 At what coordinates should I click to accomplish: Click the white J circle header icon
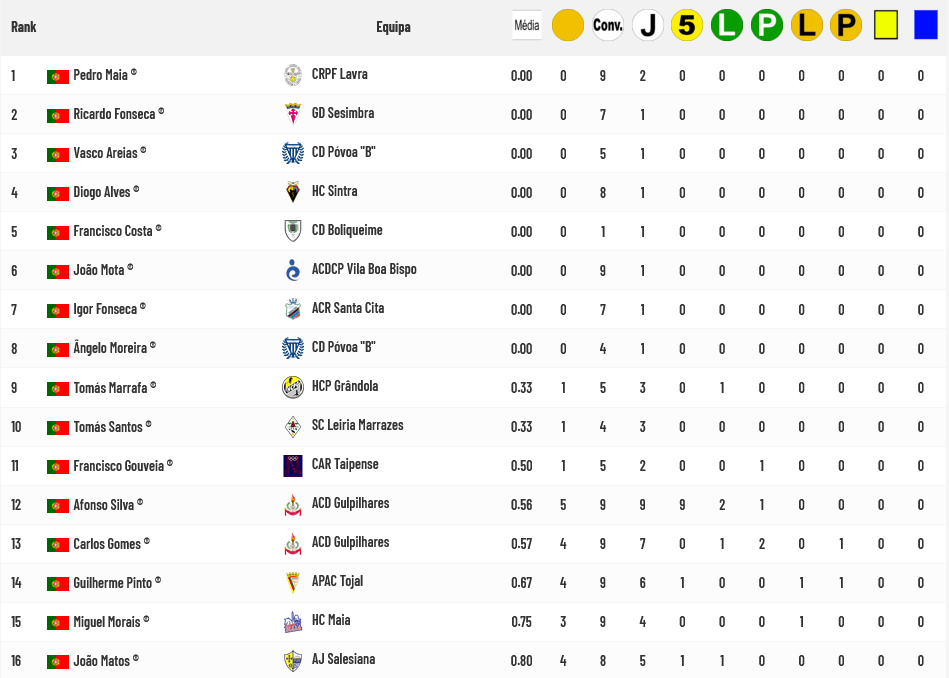pos(647,25)
